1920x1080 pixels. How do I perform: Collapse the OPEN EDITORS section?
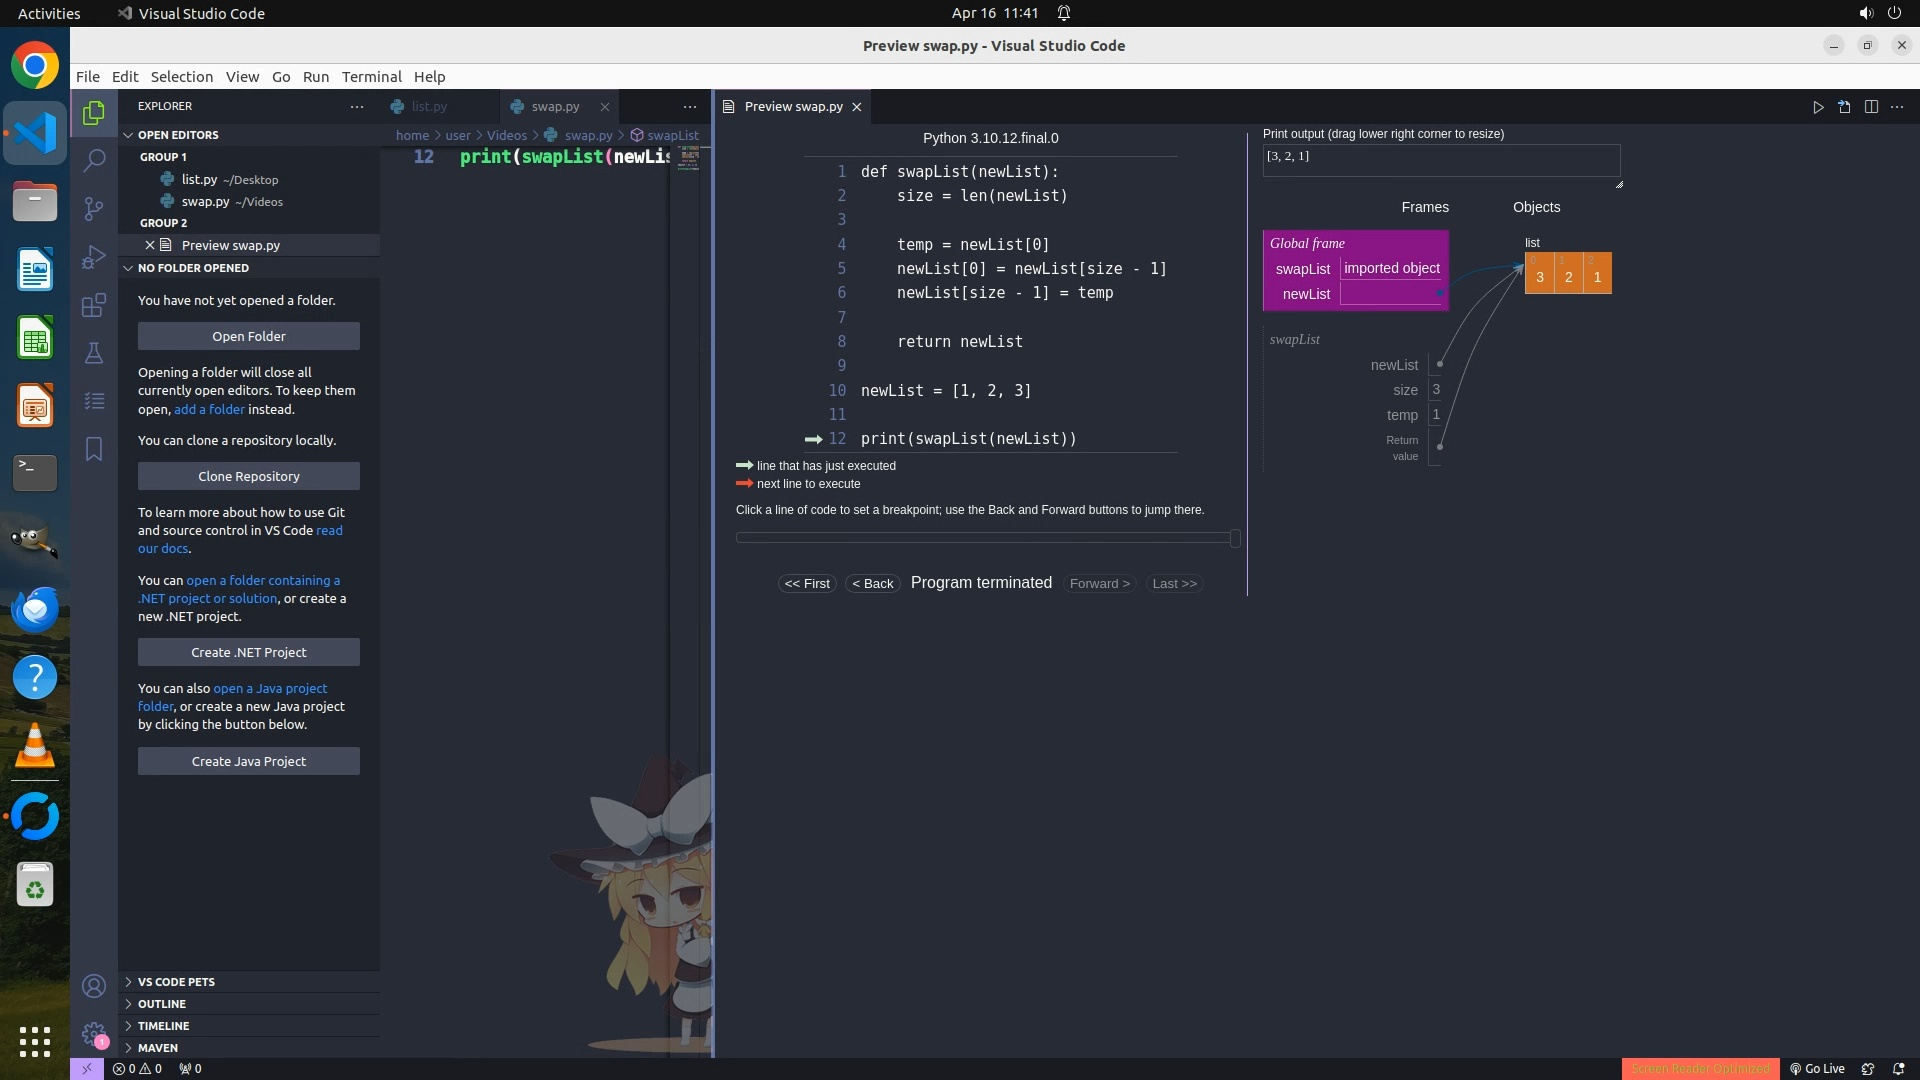tap(178, 135)
